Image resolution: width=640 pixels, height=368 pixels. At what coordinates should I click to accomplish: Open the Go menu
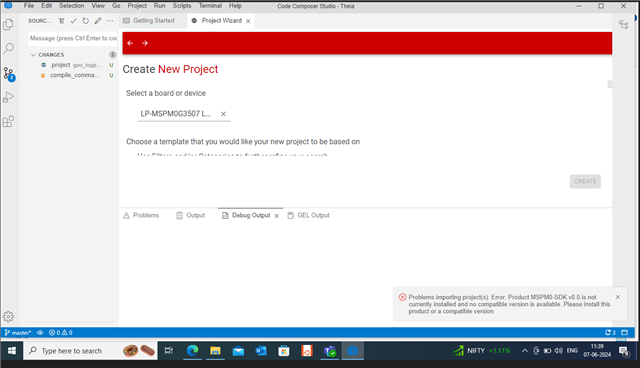click(x=116, y=6)
